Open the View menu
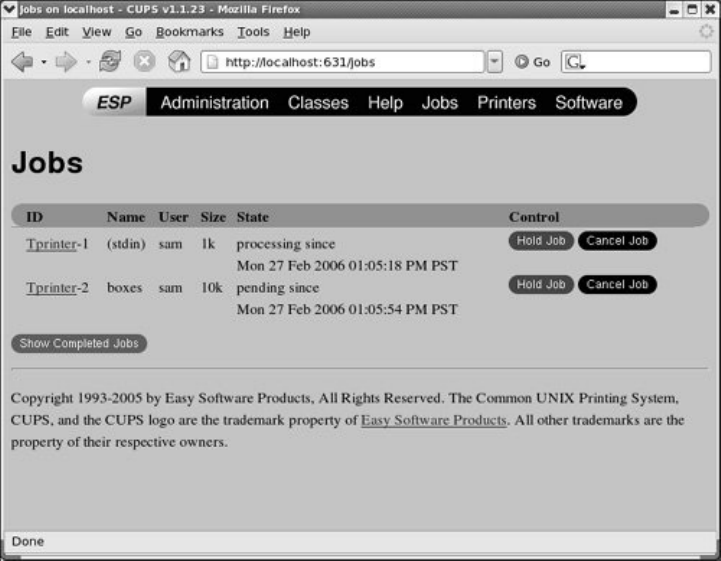721x561 pixels. click(x=97, y=32)
